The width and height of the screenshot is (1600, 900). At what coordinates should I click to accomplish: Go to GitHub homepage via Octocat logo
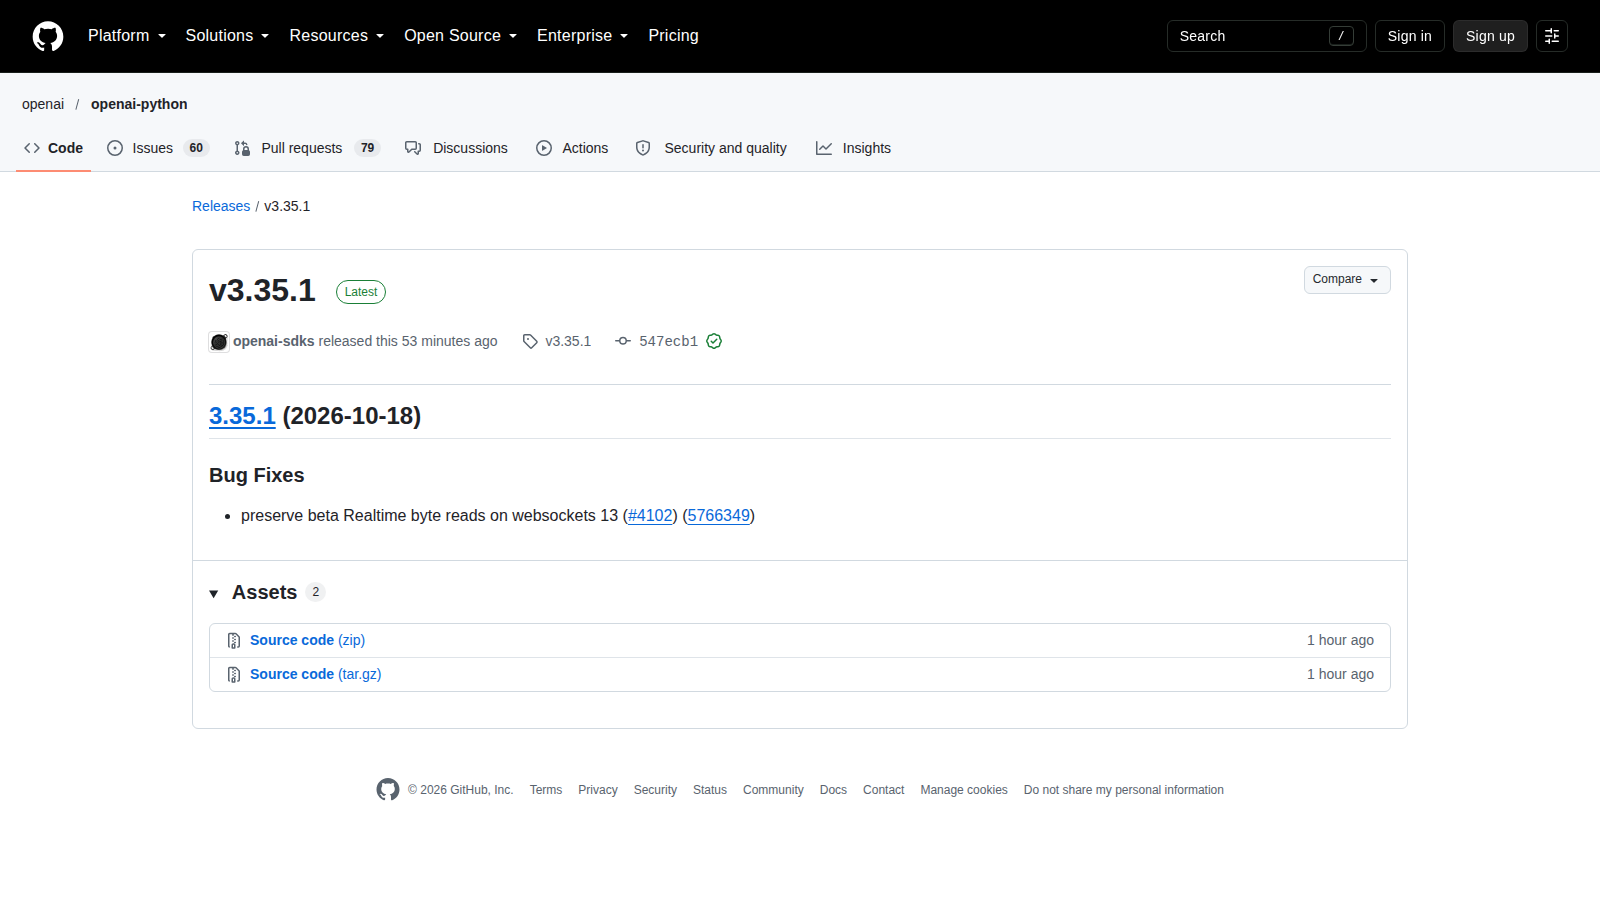point(48,36)
